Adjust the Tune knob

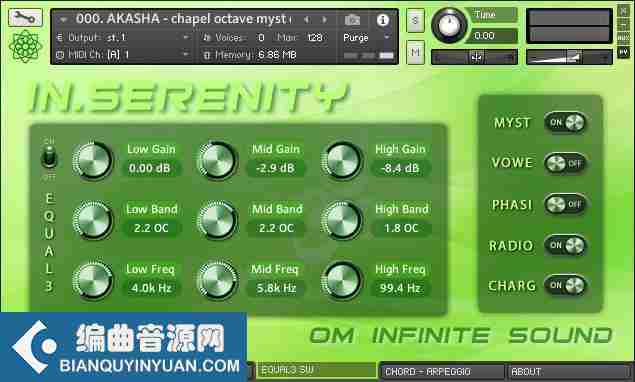coord(449,25)
